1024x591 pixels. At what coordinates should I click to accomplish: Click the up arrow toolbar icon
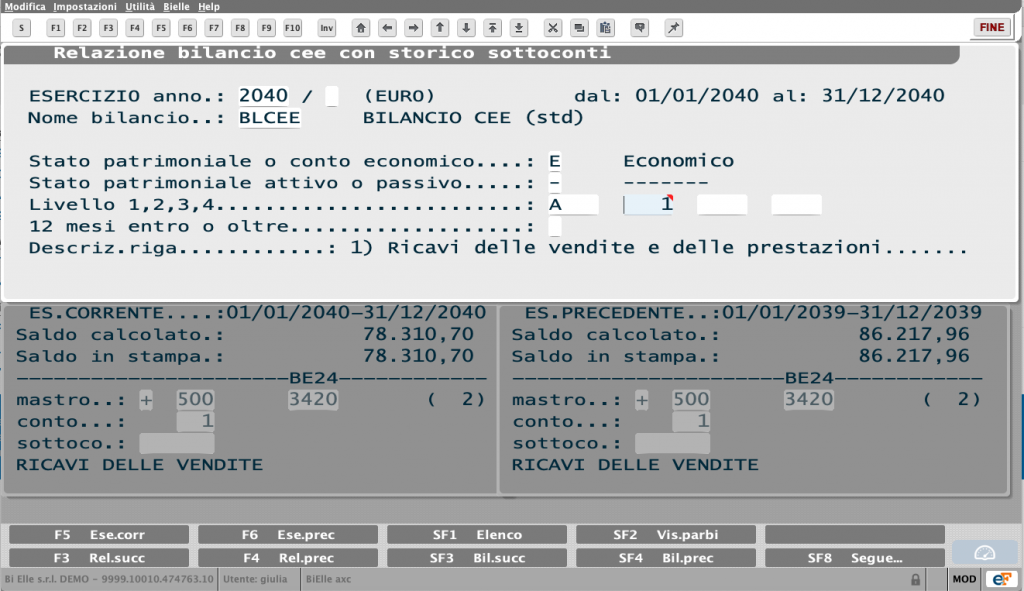[x=440, y=28]
